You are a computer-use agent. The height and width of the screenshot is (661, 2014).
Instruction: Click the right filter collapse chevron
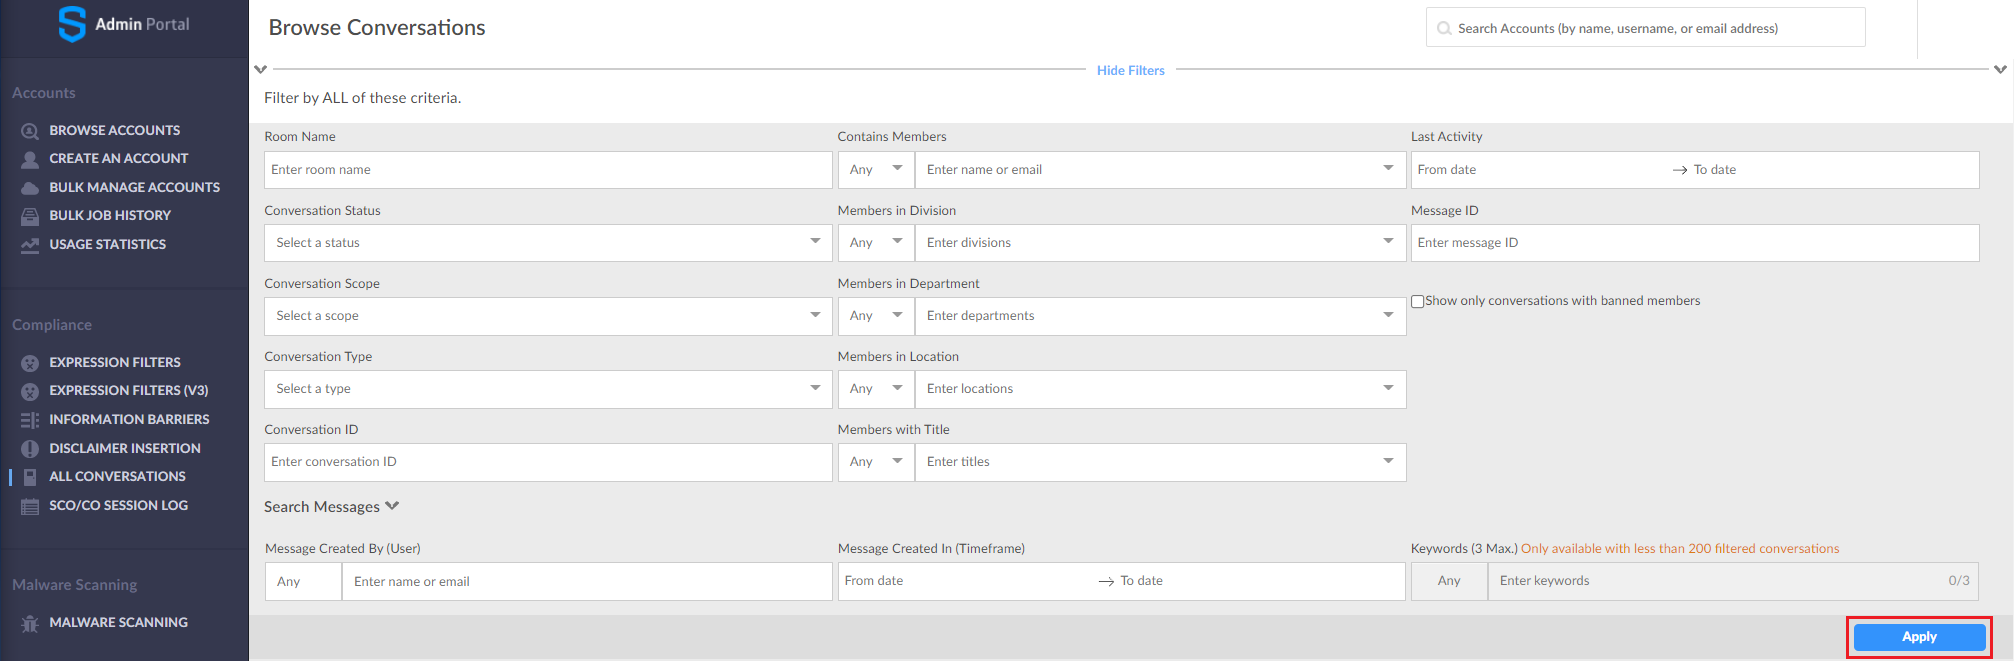pyautogui.click(x=2000, y=70)
